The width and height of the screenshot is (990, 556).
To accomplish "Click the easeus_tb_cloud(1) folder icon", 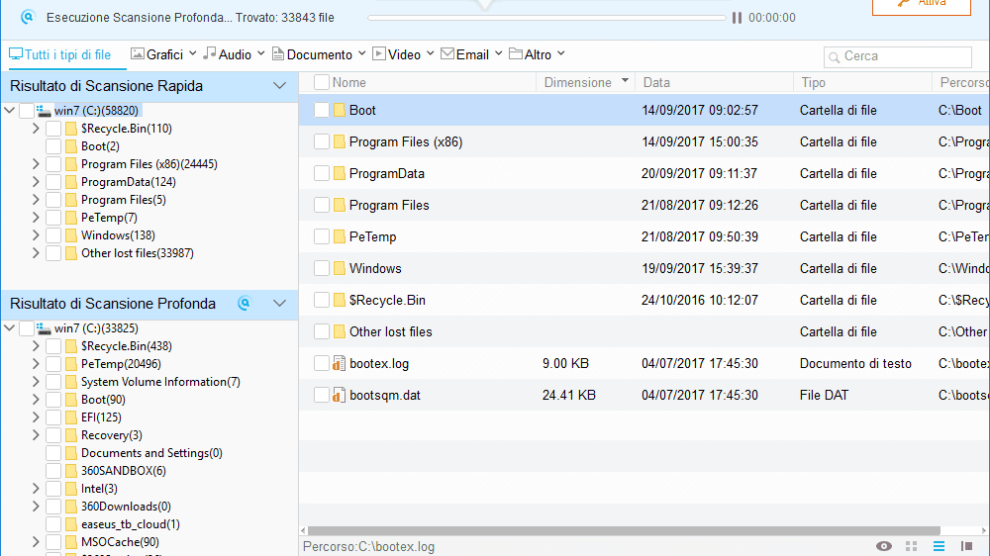I will (71, 524).
